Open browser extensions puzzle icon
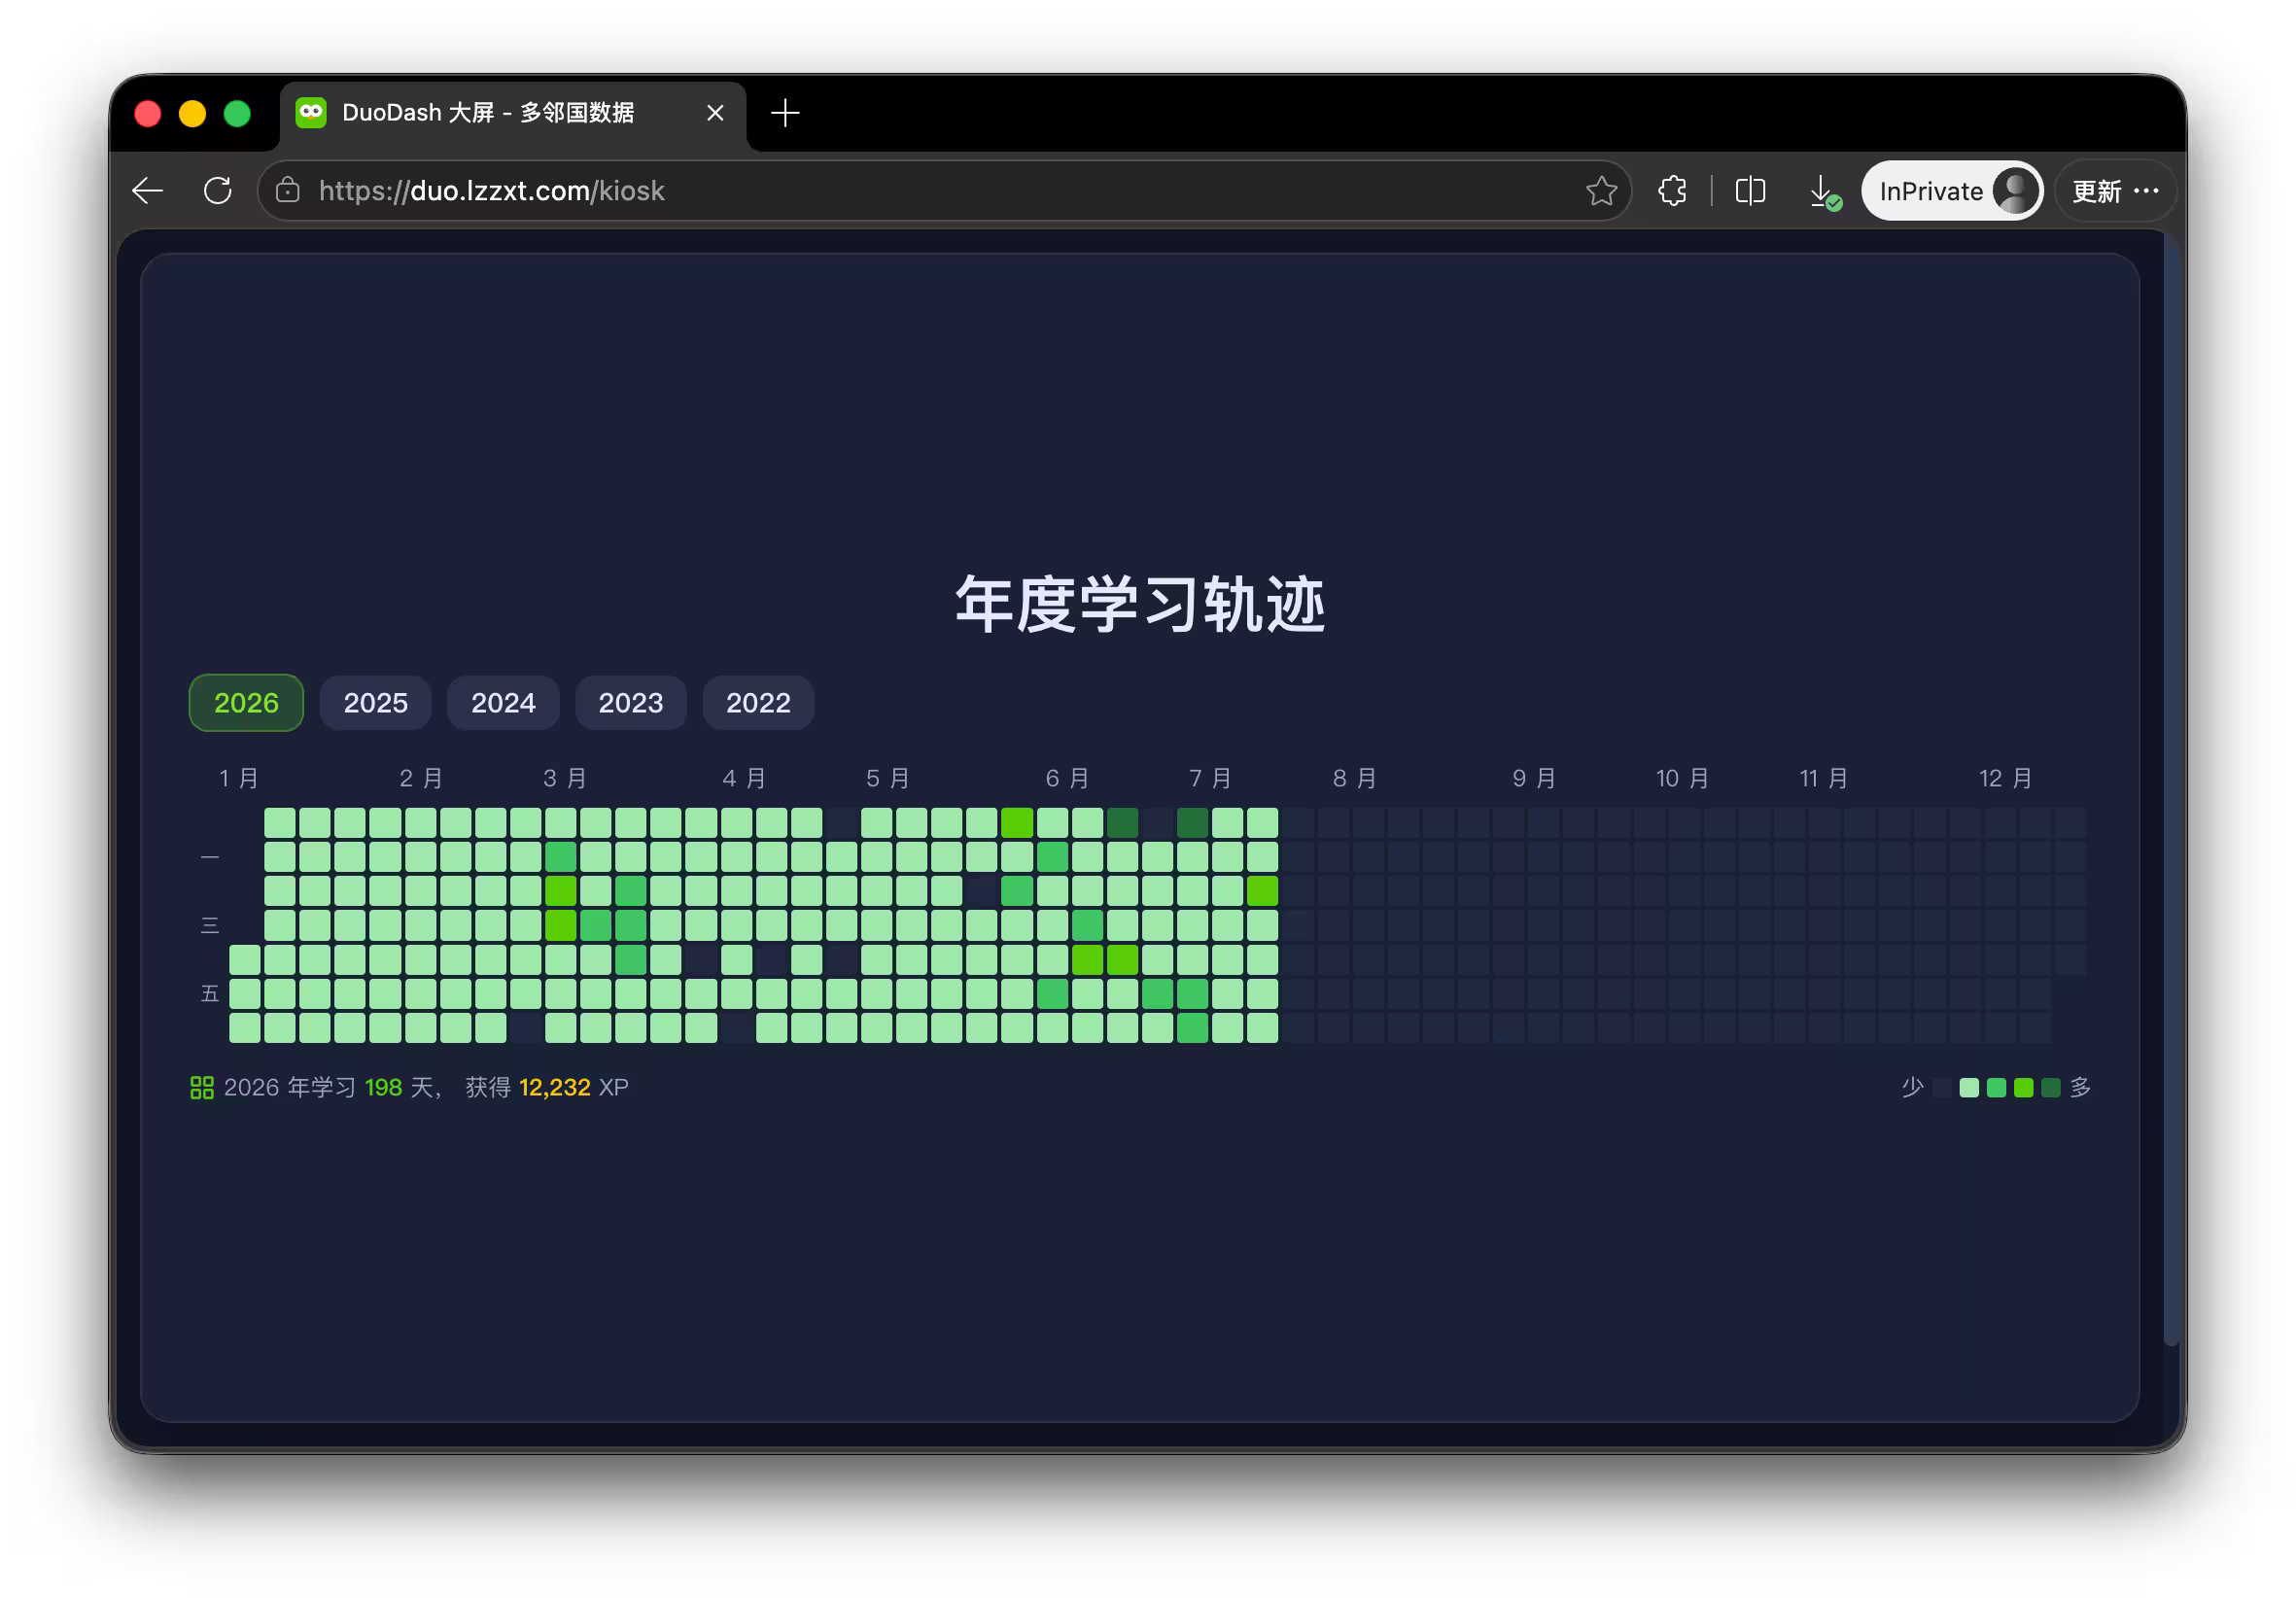This screenshot has height=1598, width=2296. pyautogui.click(x=1672, y=191)
